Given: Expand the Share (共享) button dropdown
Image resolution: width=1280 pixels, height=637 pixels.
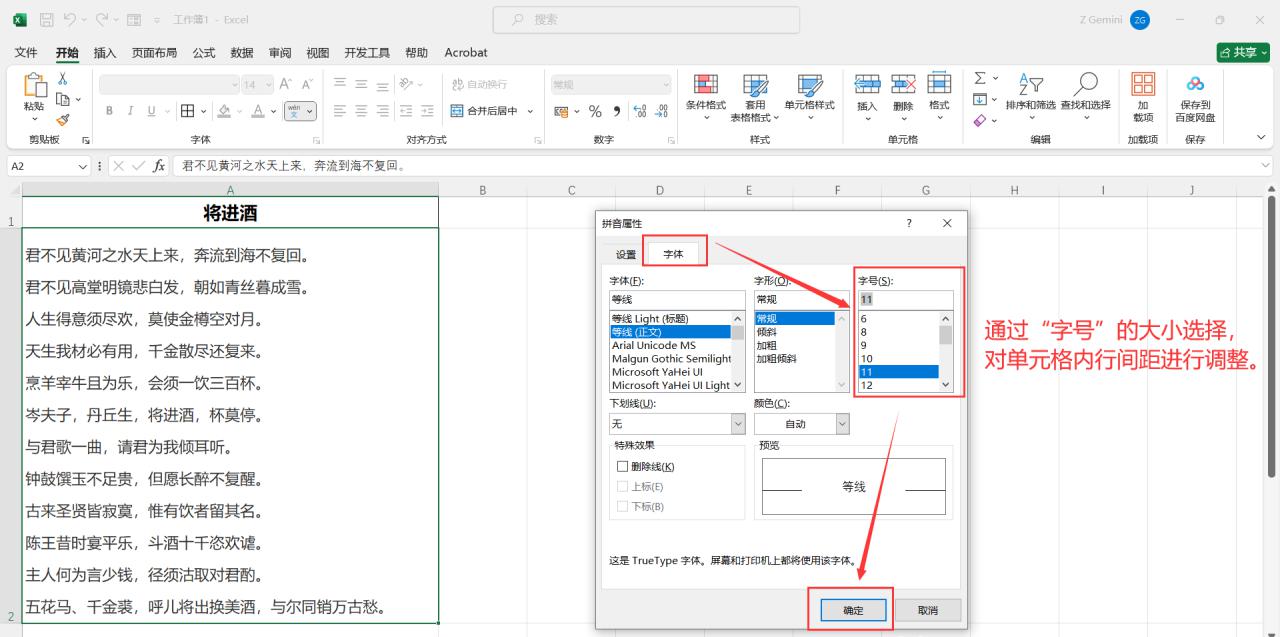Looking at the screenshot, I should click(1264, 52).
